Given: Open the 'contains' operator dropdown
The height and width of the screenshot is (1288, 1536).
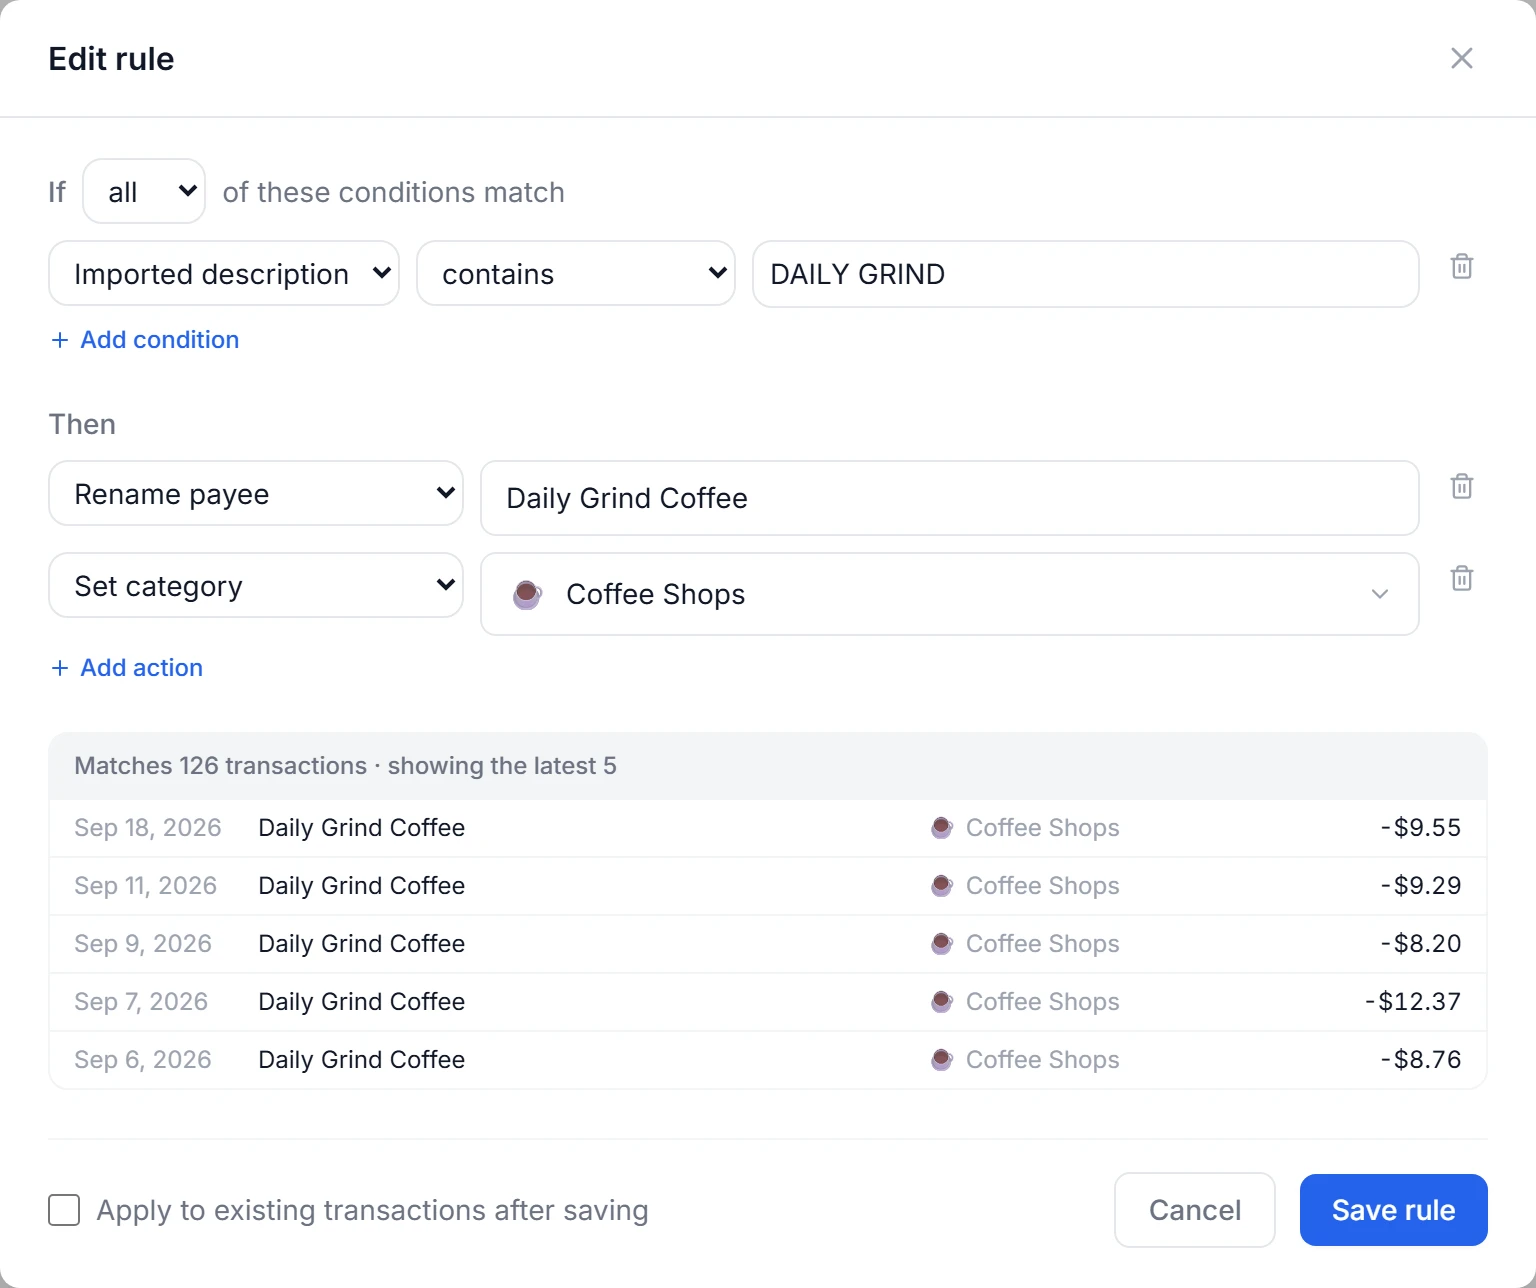Looking at the screenshot, I should tap(576, 273).
